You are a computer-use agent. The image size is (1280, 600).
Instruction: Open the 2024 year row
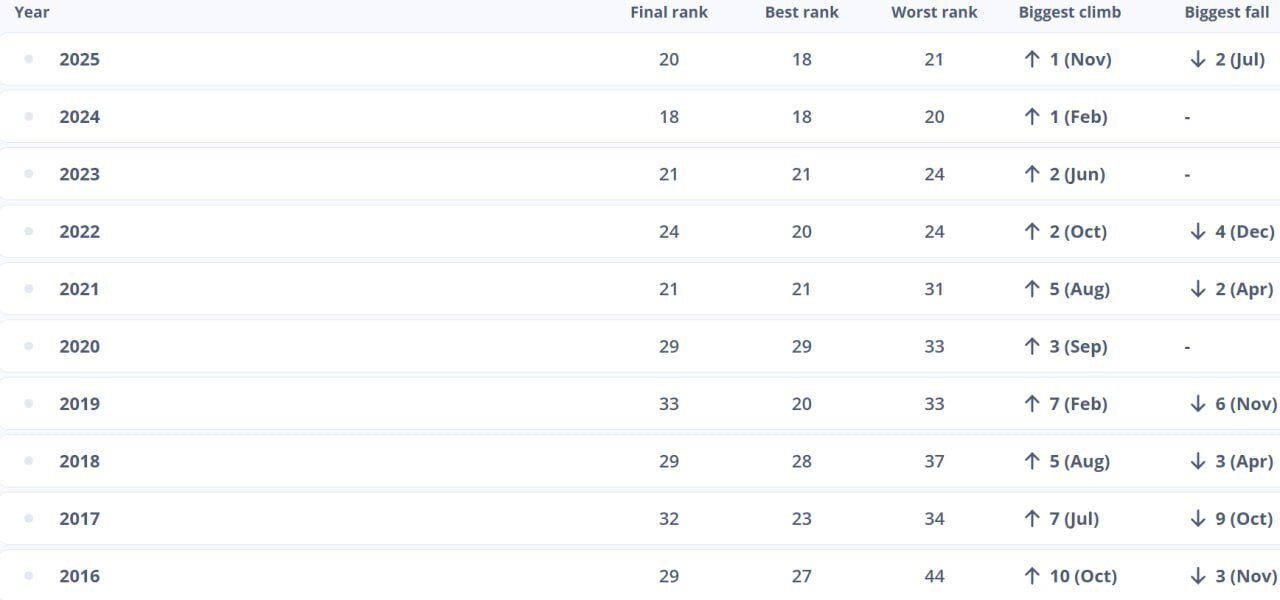[80, 117]
